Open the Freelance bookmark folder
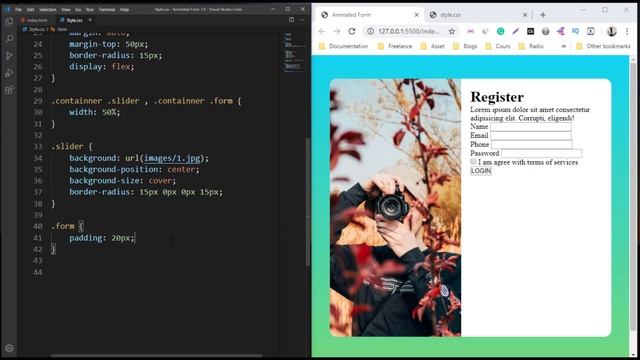This screenshot has width=640, height=360. 395,46
